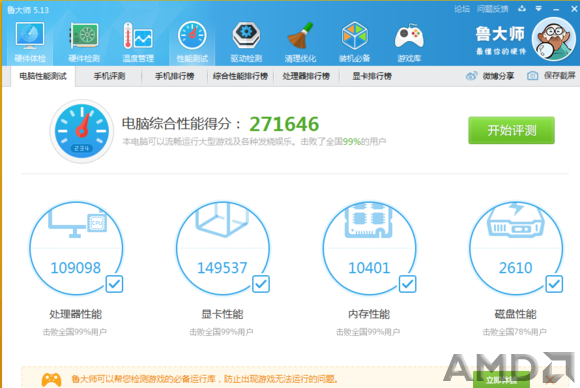Click the 击败全国78%用户 text

515,332
